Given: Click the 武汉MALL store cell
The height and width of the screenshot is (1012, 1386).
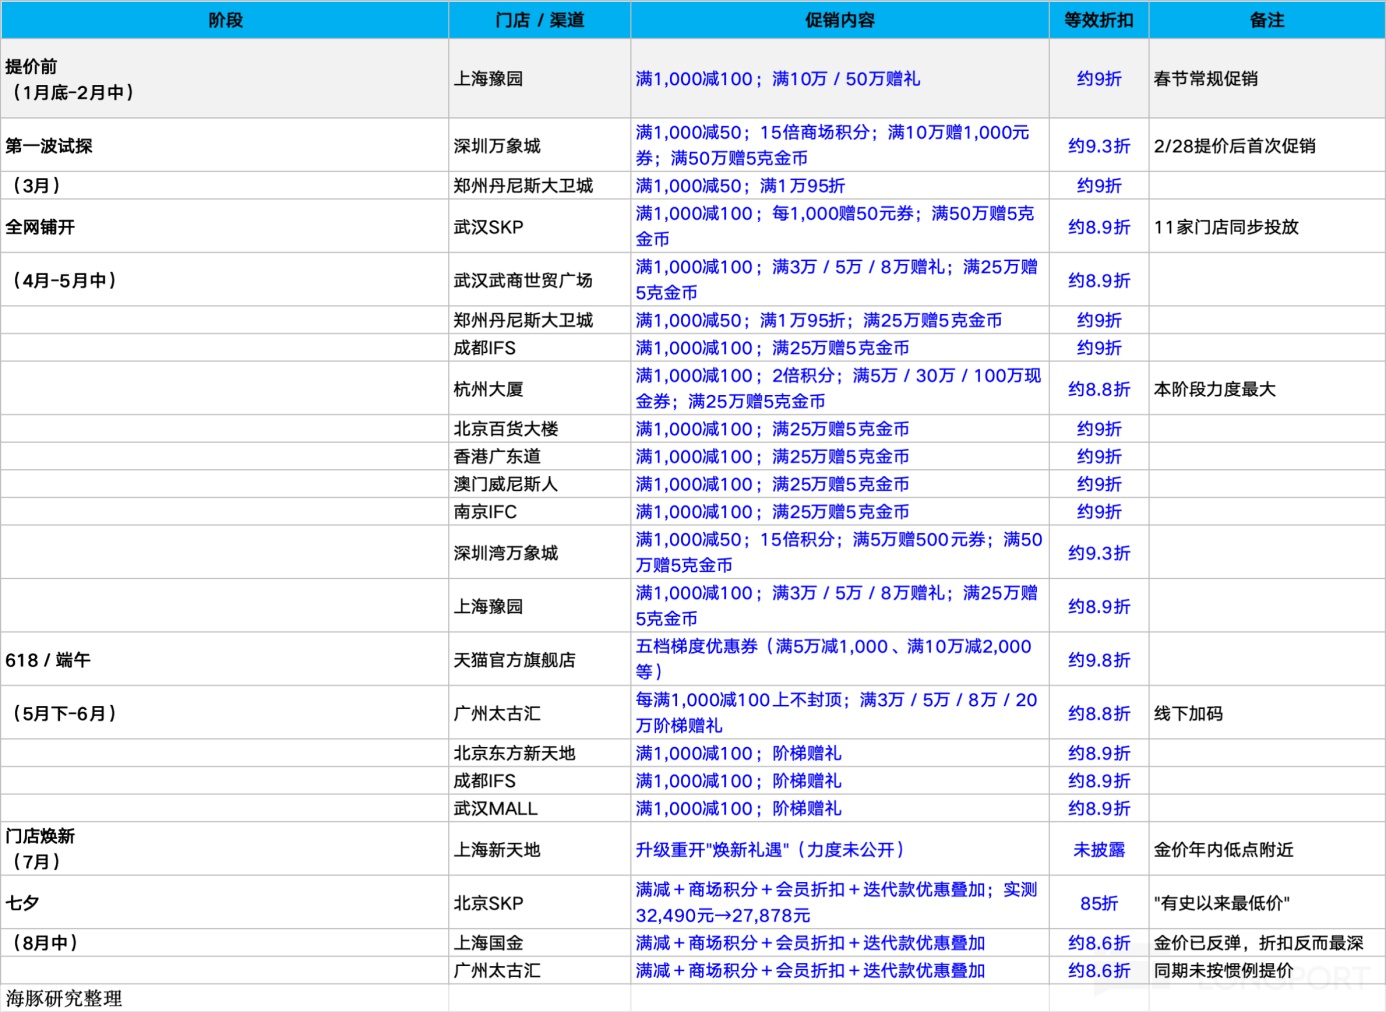Looking at the screenshot, I should pos(540,808).
